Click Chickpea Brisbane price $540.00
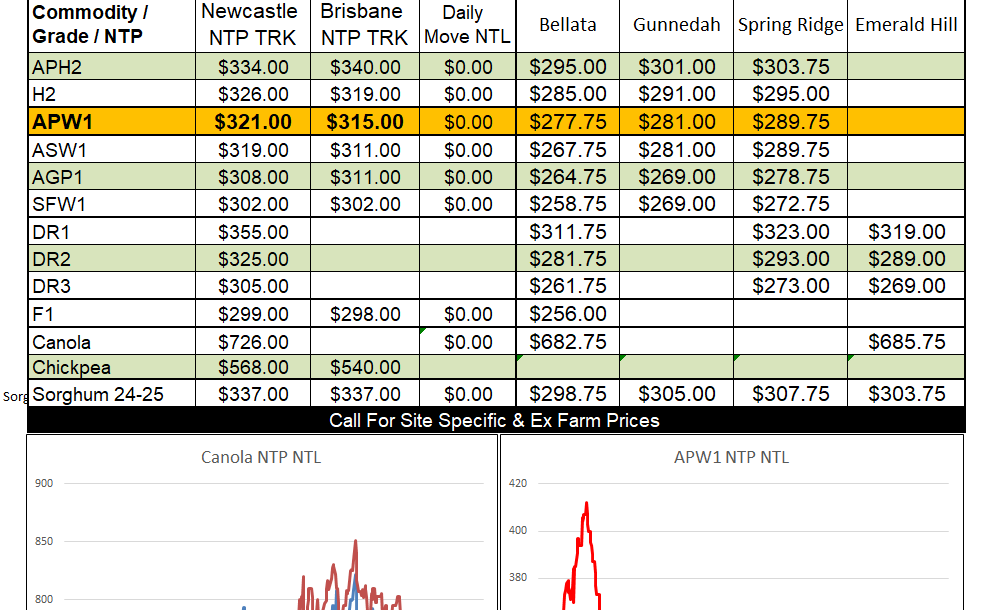Screen dimensions: 996x610 (x=364, y=368)
